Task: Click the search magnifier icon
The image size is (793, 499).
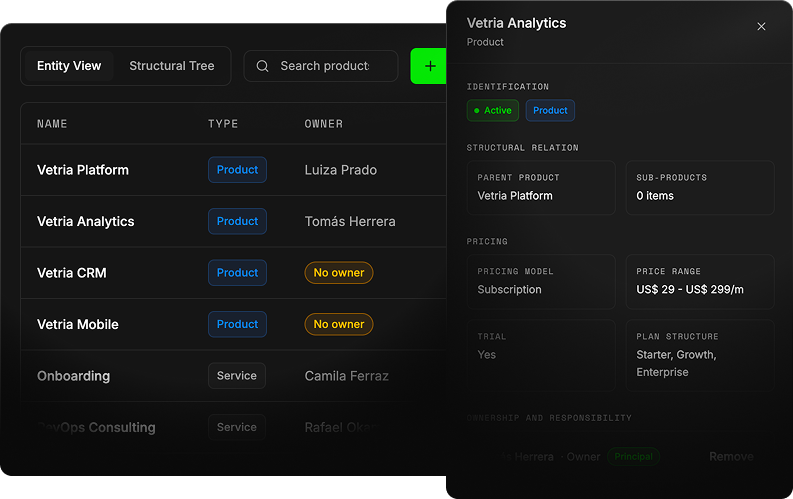Action: pyautogui.click(x=262, y=66)
